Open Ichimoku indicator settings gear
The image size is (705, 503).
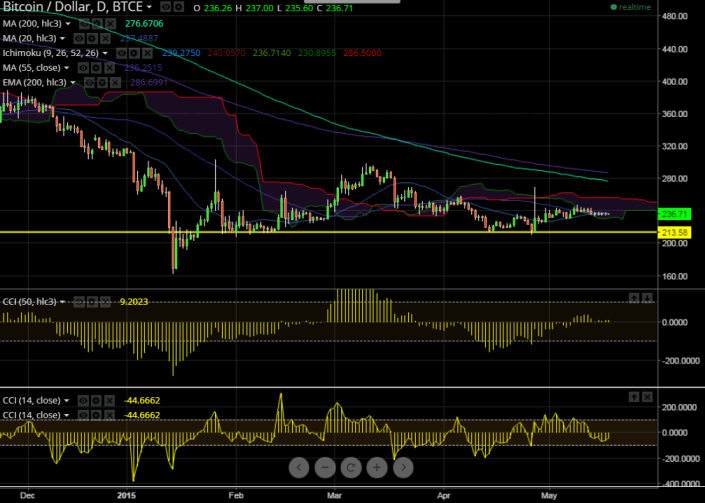pyautogui.click(x=134, y=53)
